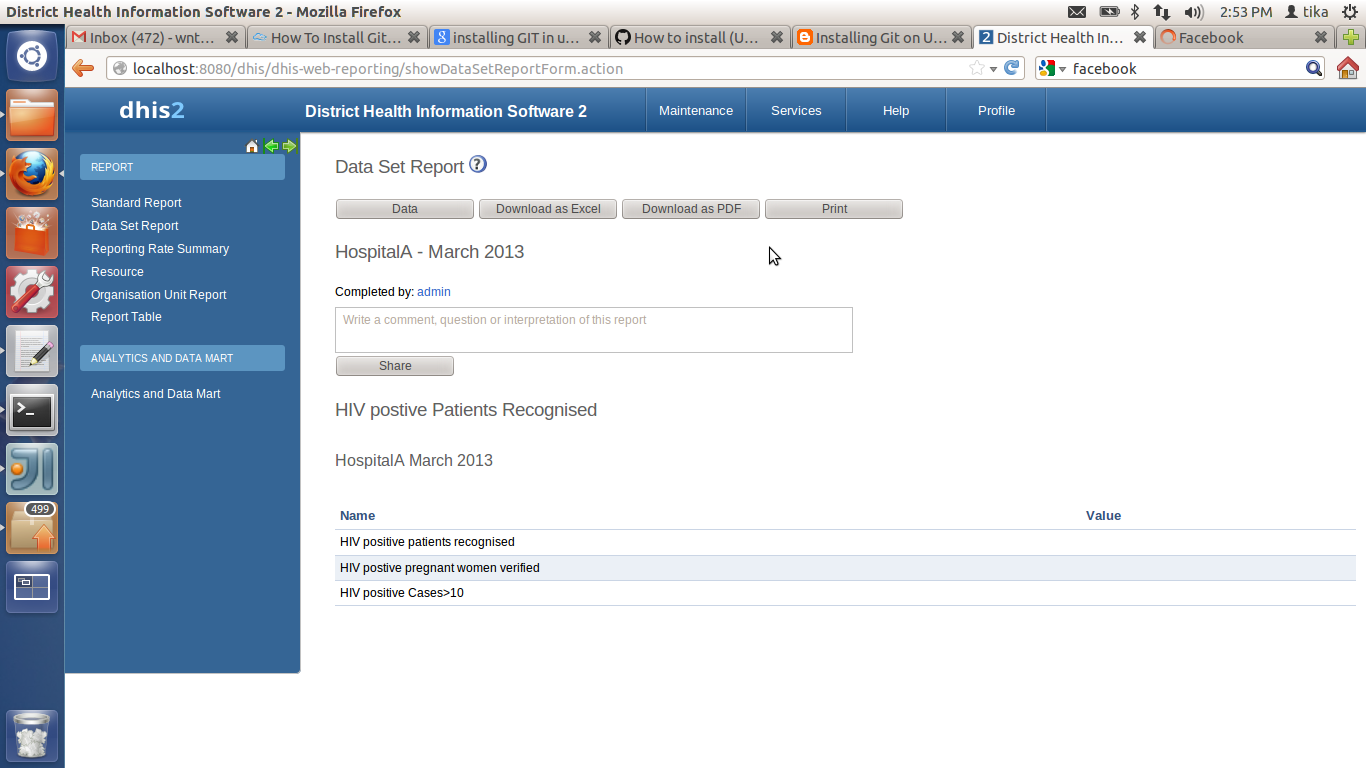This screenshot has width=1366, height=768.
Task: Open the clock showing 2:53 PM
Action: coord(1246,12)
